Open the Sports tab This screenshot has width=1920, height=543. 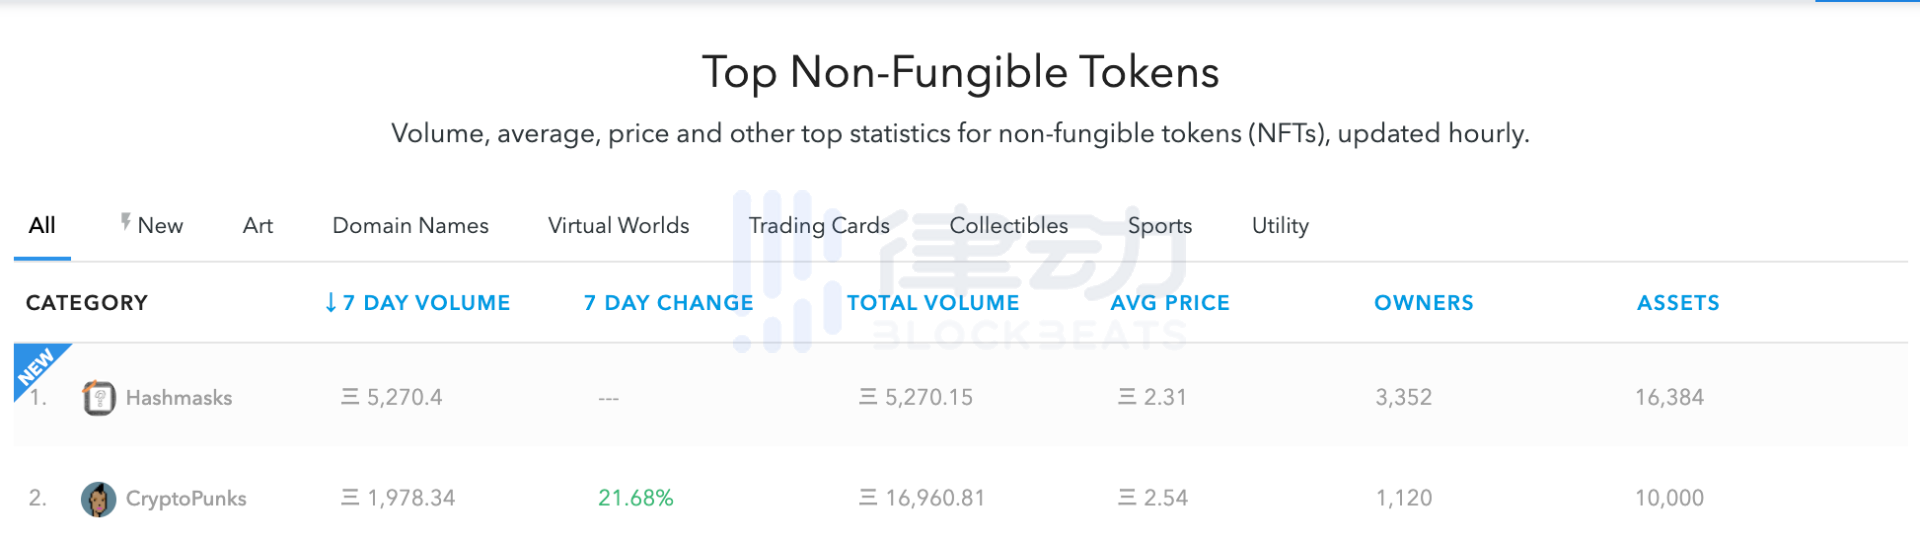pyautogui.click(x=1160, y=226)
